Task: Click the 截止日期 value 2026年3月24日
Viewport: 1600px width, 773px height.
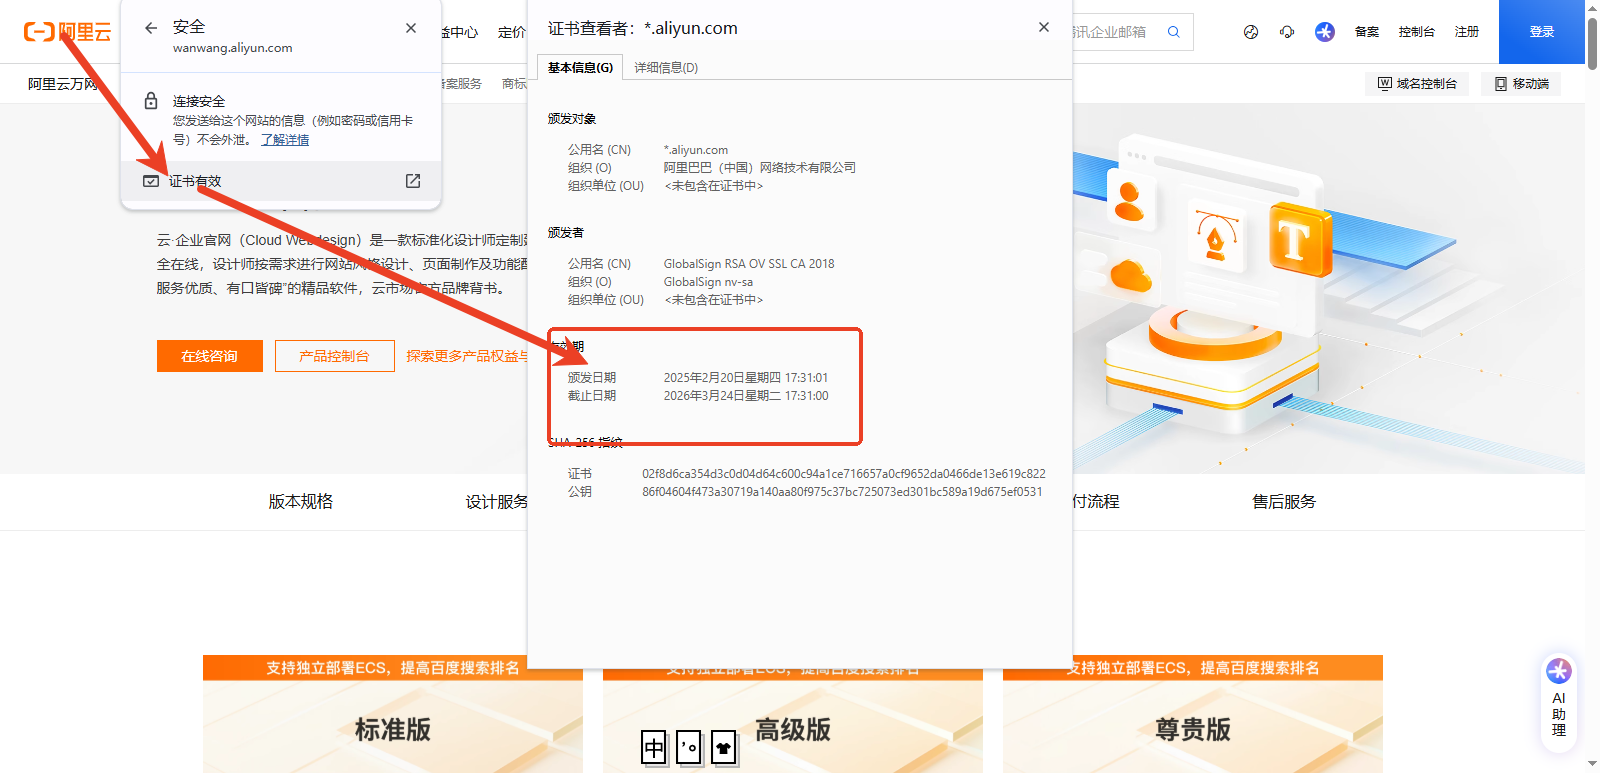Action: click(746, 396)
